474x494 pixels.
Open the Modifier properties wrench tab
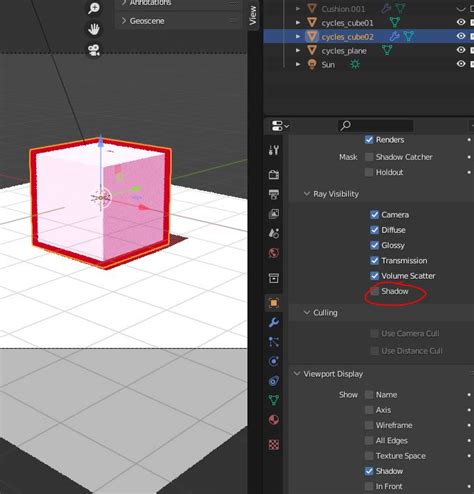[274, 322]
